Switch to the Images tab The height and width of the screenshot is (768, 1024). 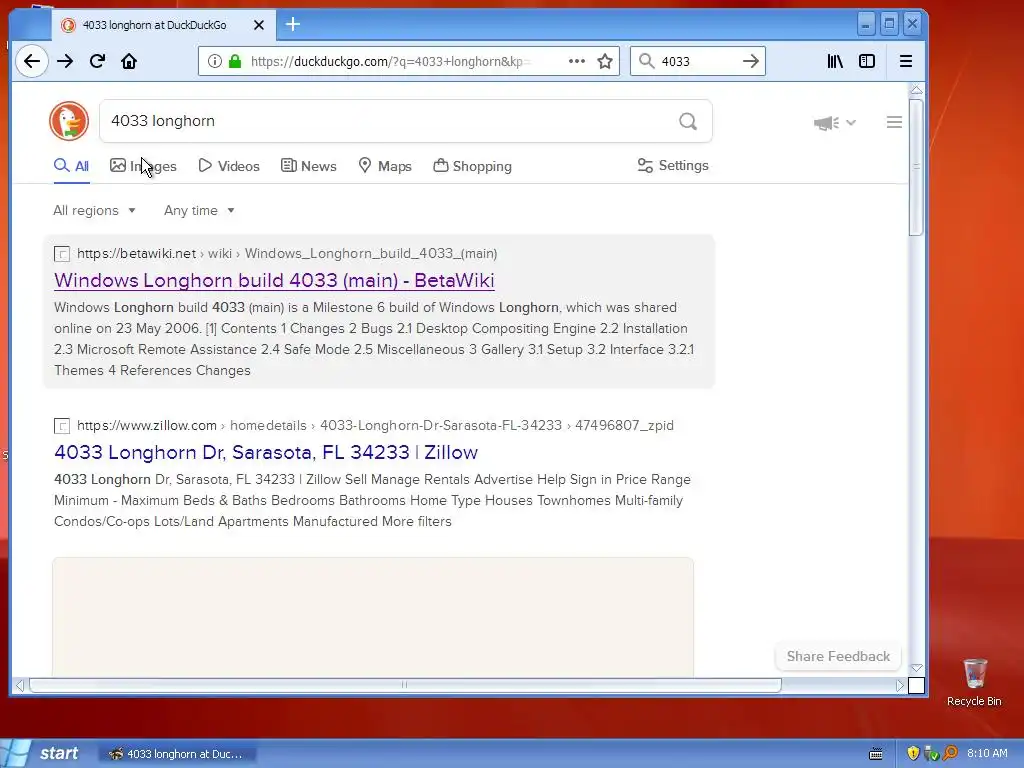(x=143, y=166)
